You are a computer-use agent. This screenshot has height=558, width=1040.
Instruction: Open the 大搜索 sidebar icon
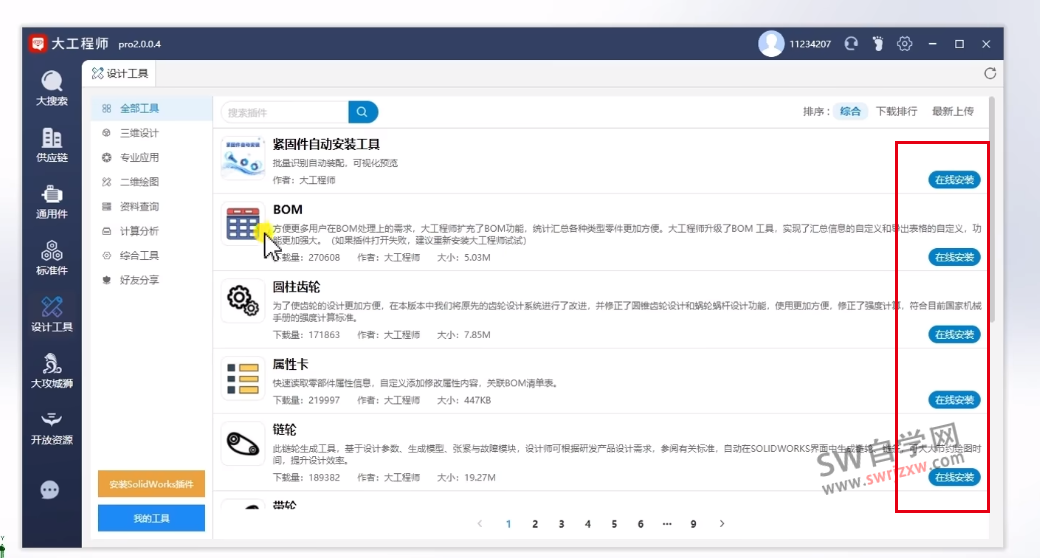click(51, 87)
